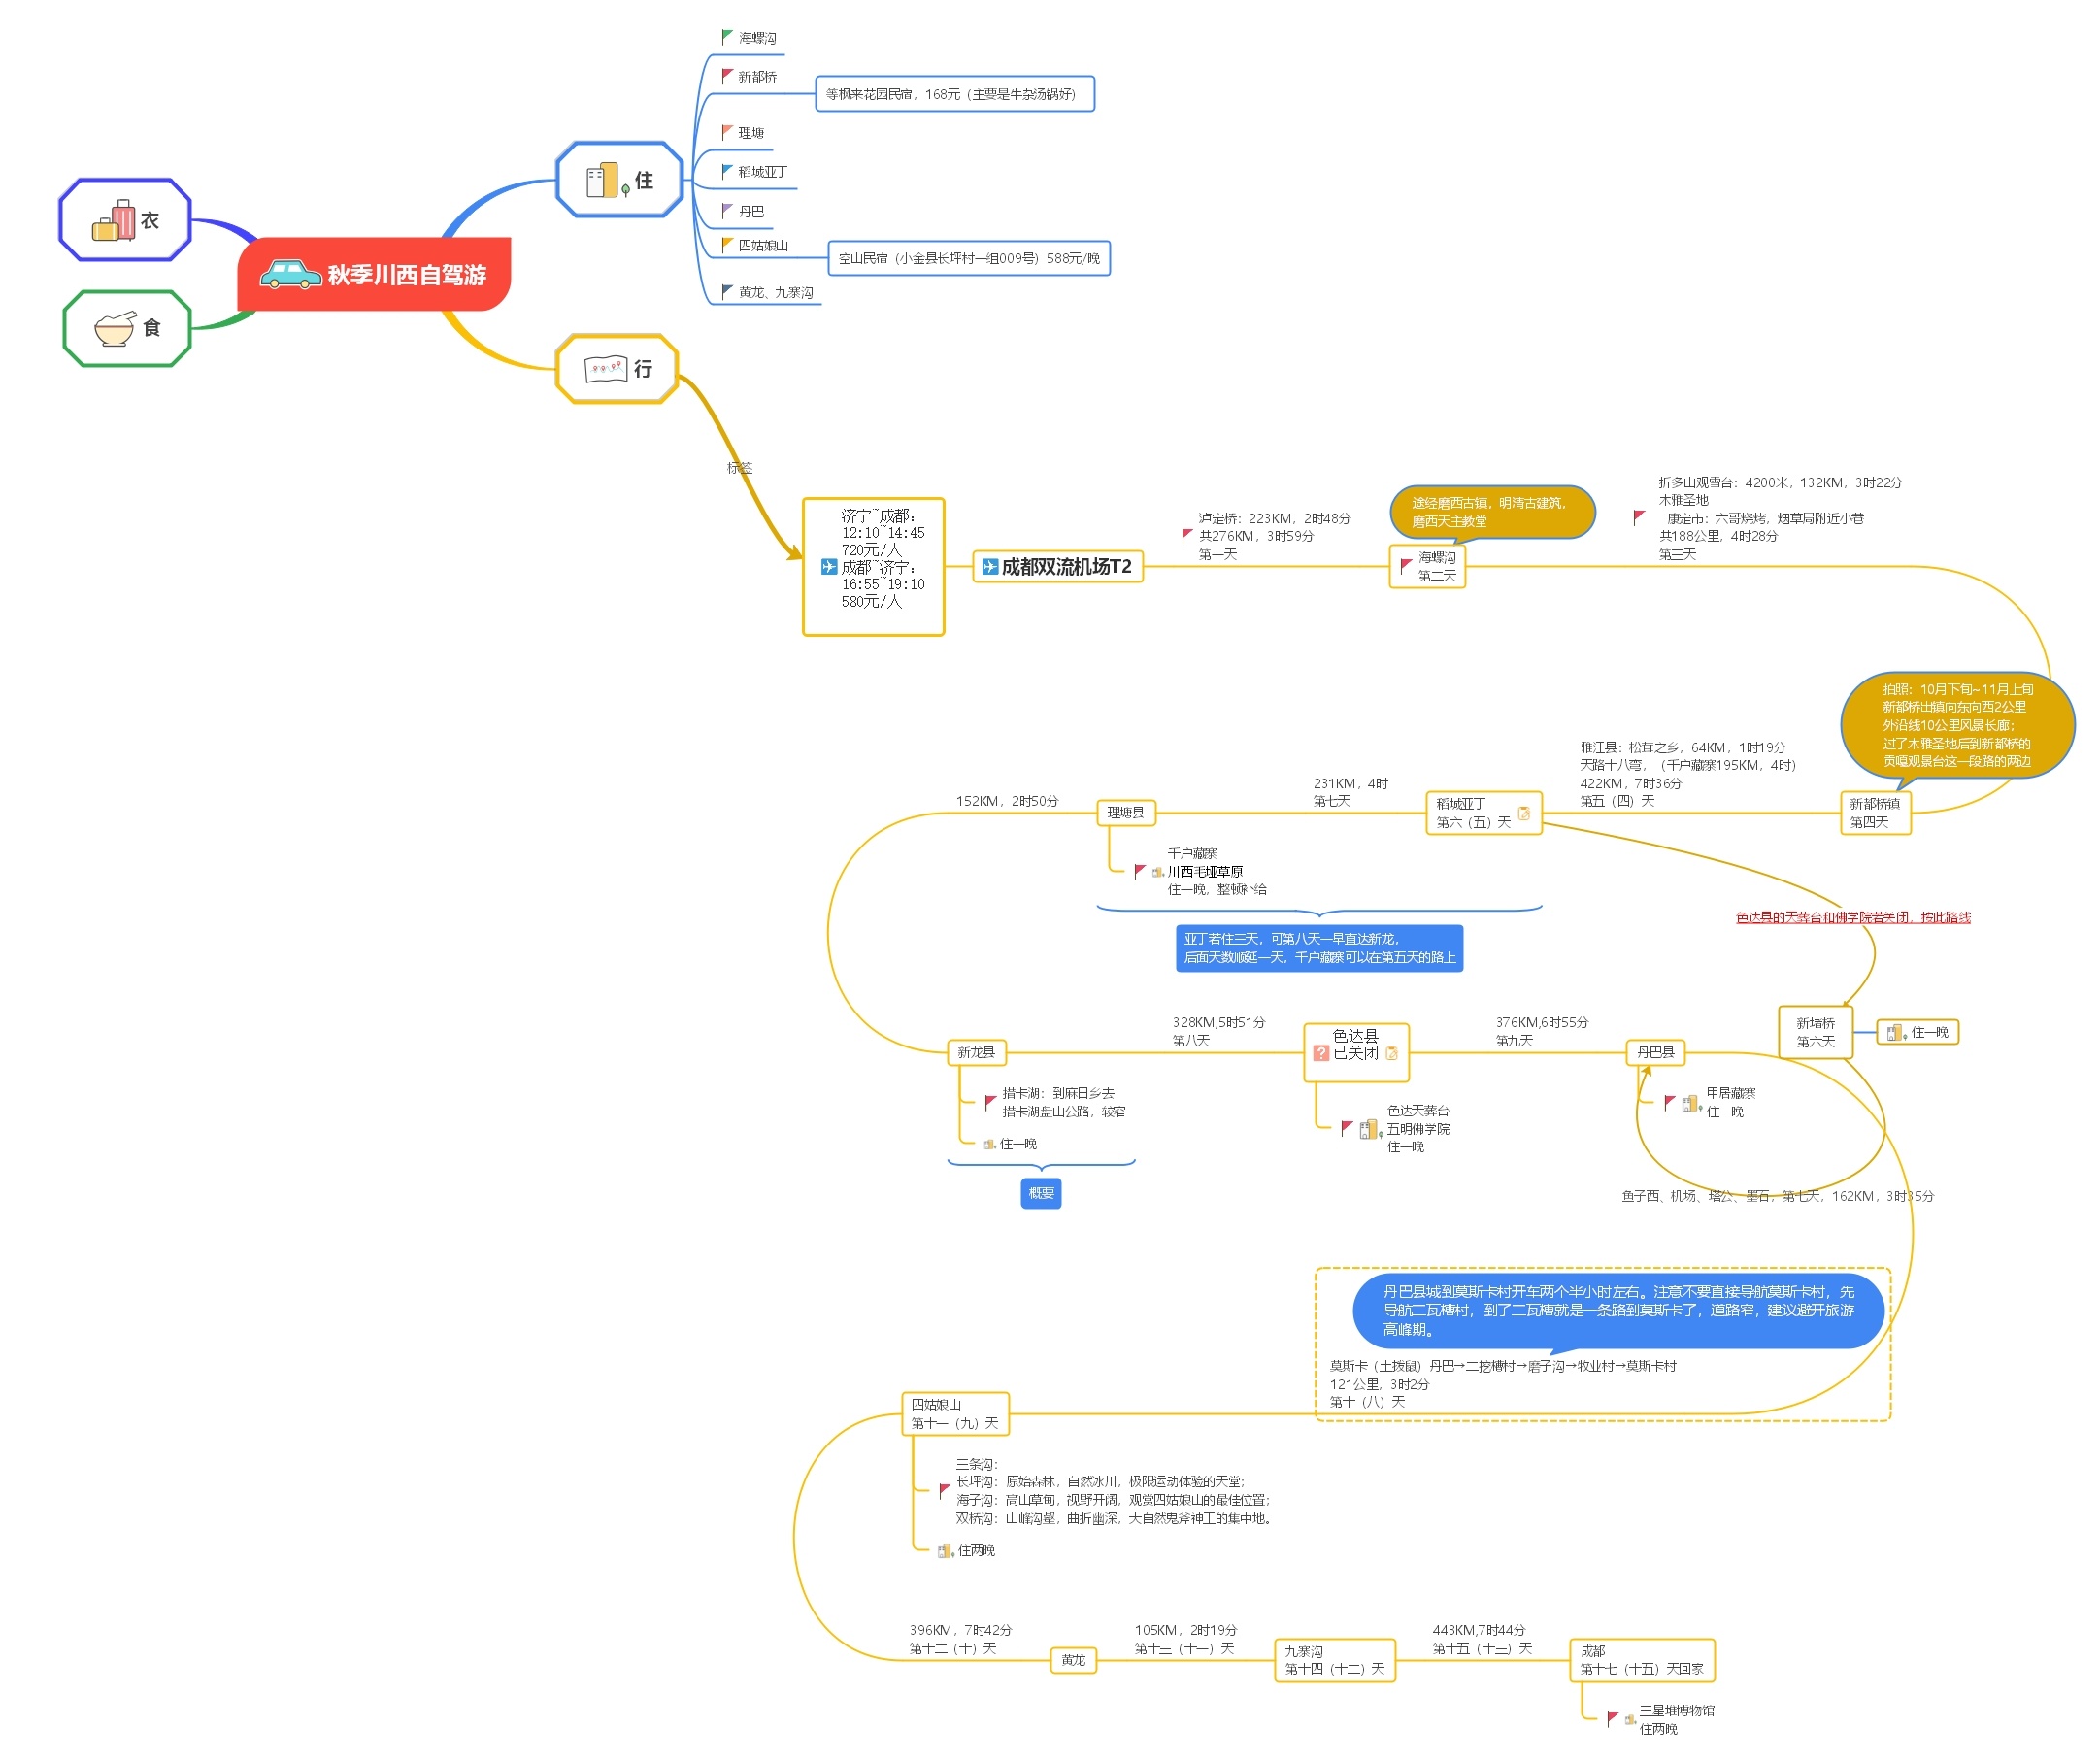Screen dimensions: 2100x1760
Task: Click the orange 途经磨西古镇 callout bubble
Action: (1490, 512)
